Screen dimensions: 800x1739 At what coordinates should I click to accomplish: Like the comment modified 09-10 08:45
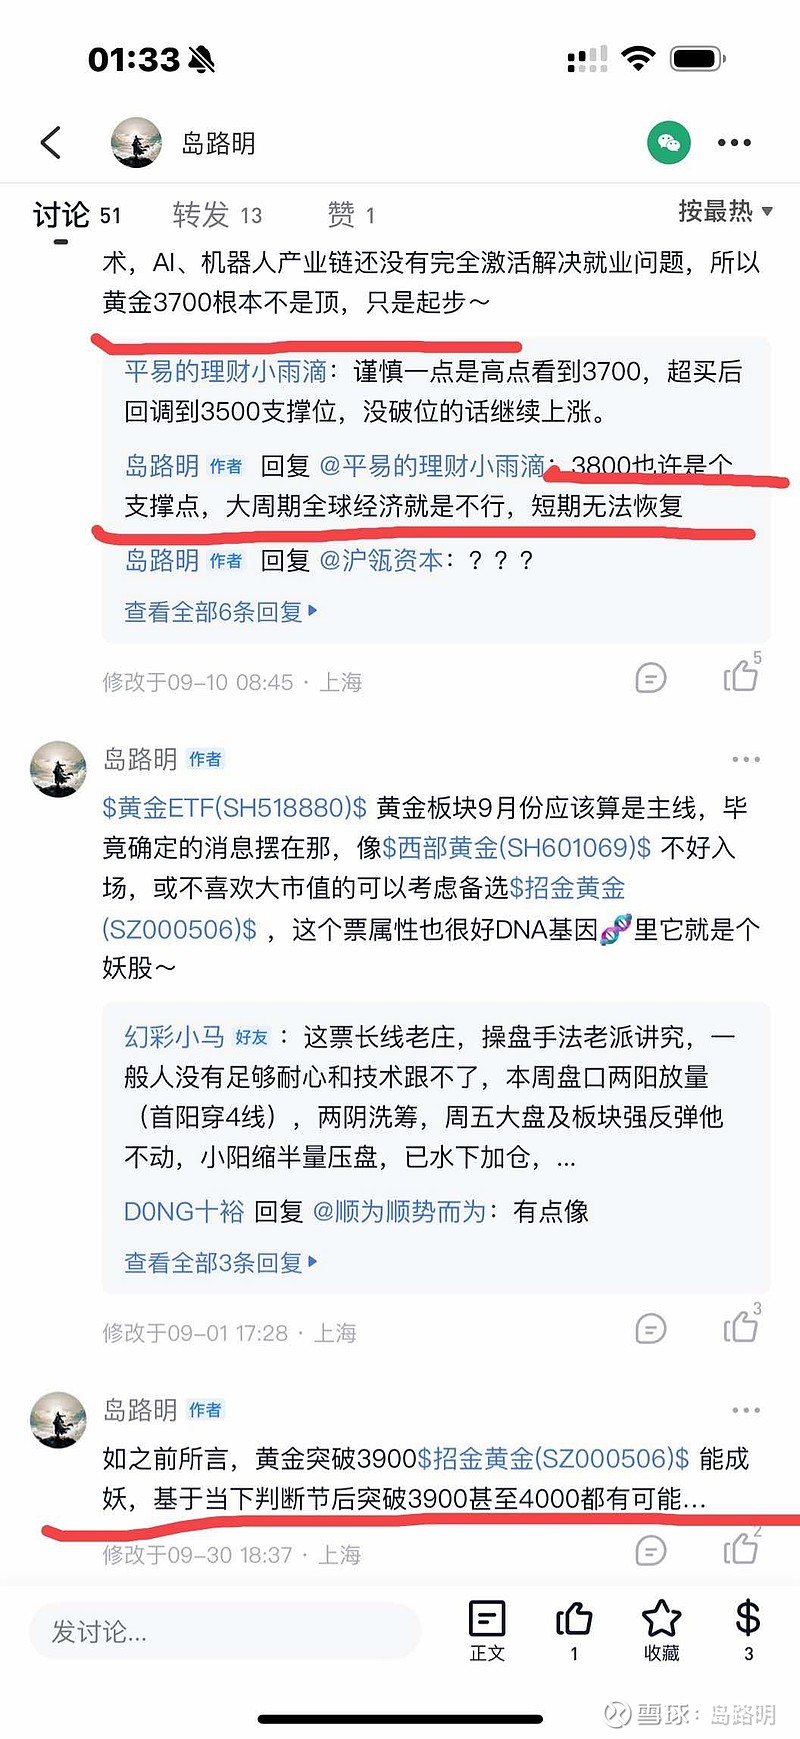click(x=741, y=676)
